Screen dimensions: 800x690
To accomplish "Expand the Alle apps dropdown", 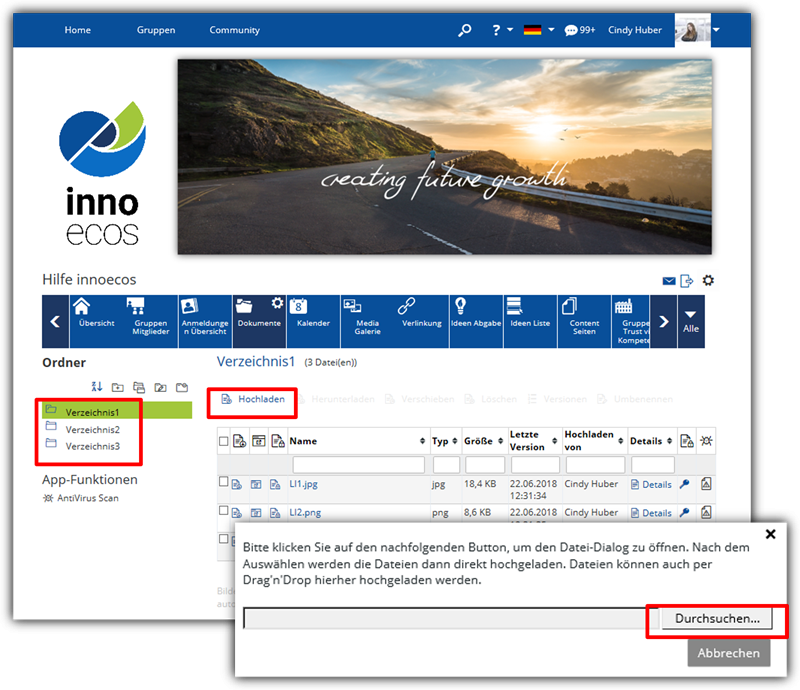I will tap(690, 321).
